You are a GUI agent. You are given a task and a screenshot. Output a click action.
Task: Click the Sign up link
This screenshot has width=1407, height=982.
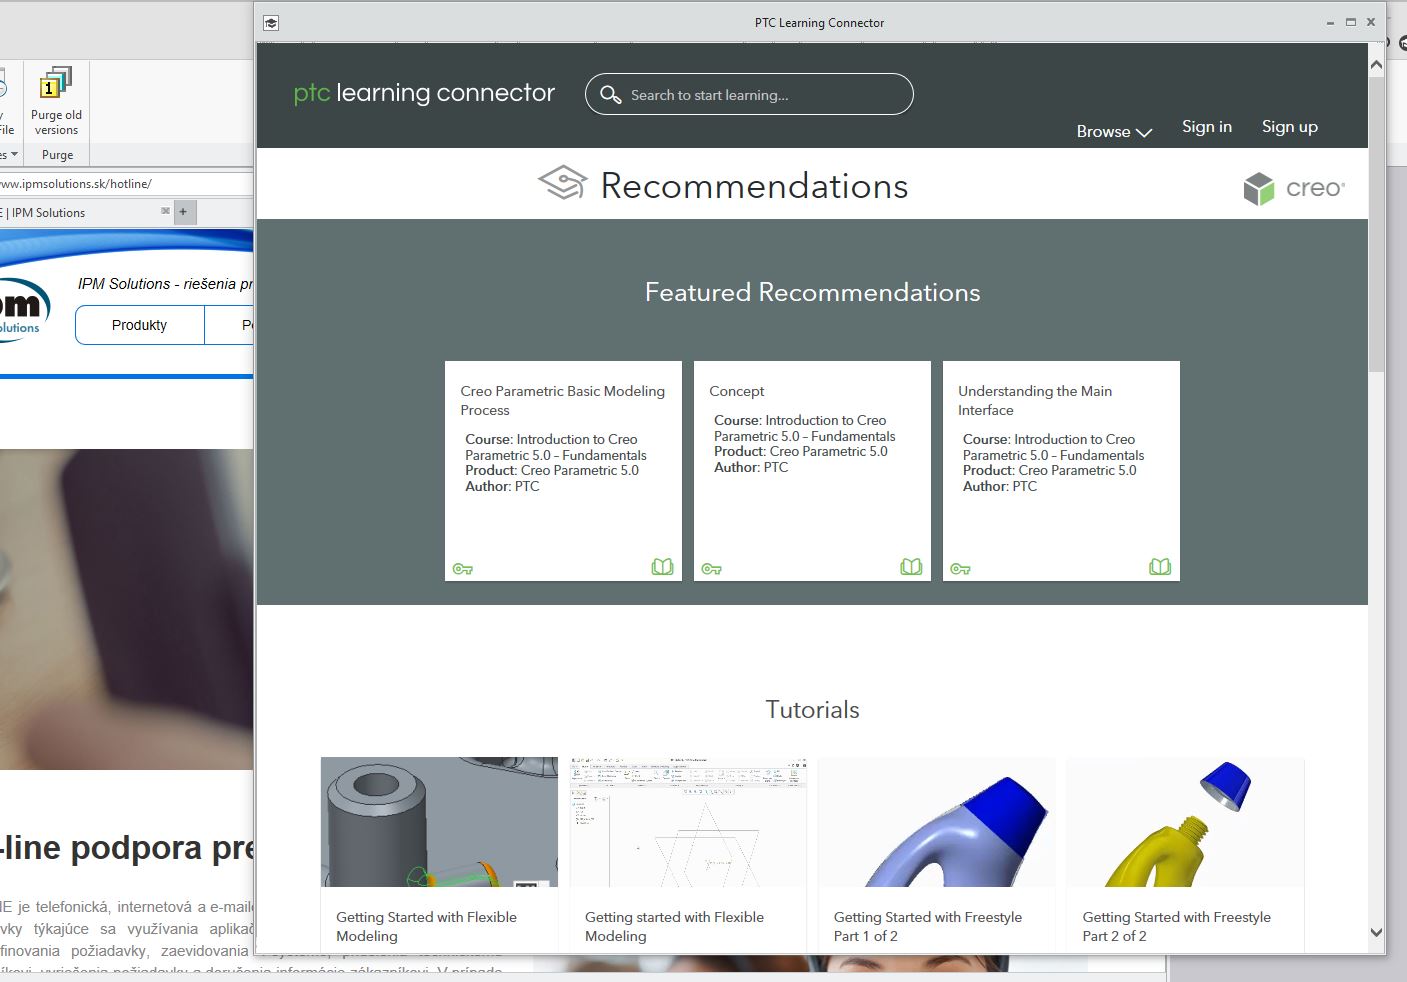1290,127
